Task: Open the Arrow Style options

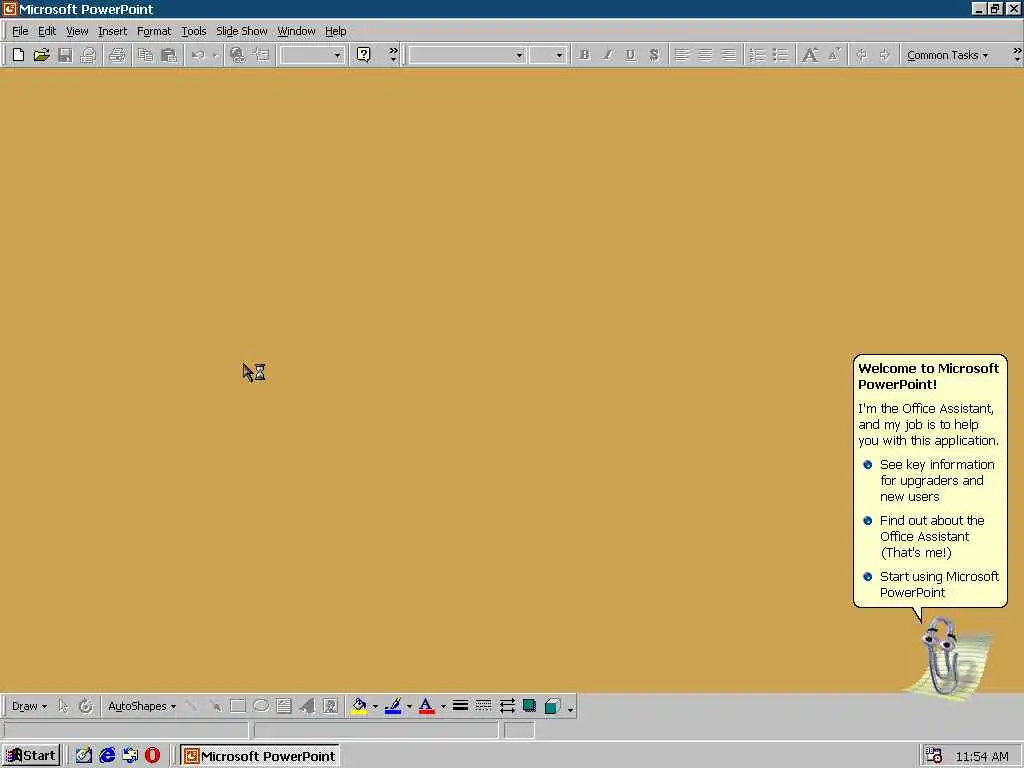Action: pyautogui.click(x=507, y=706)
